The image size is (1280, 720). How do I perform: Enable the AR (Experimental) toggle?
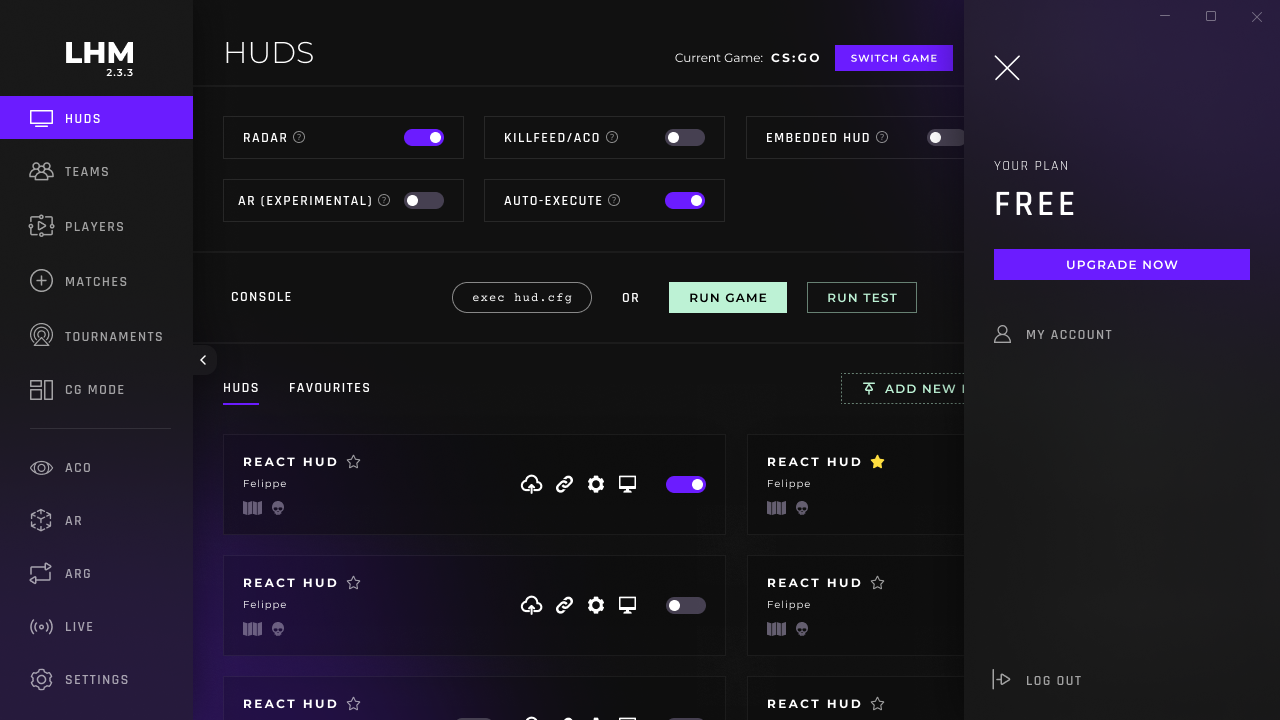tap(424, 201)
